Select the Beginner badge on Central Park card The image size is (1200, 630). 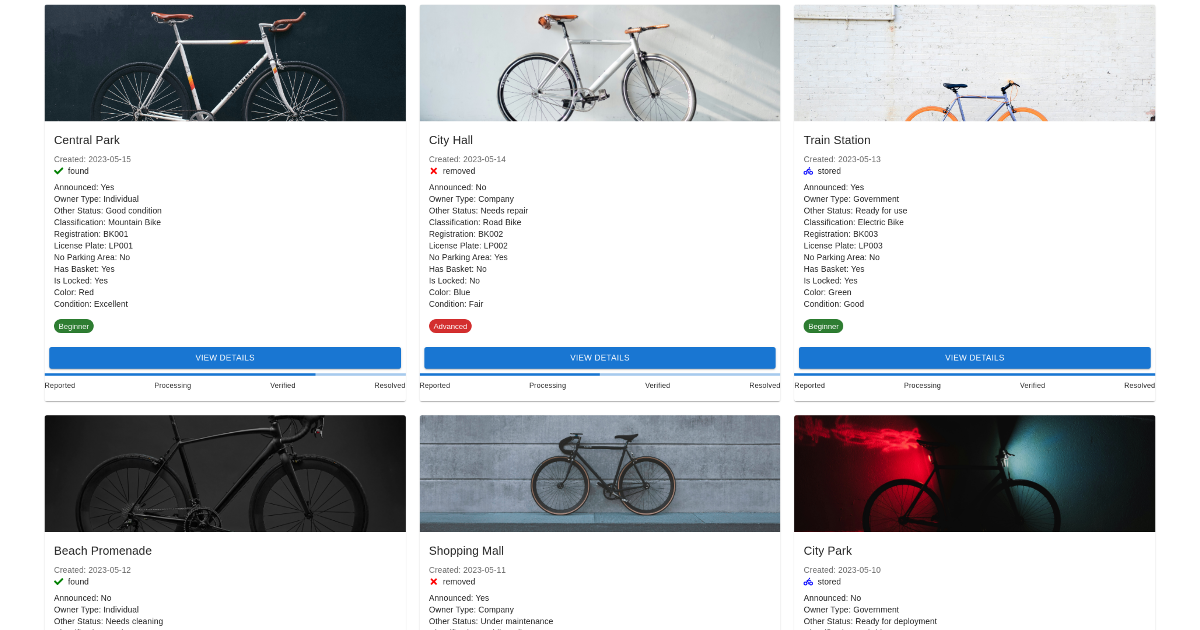coord(73,325)
